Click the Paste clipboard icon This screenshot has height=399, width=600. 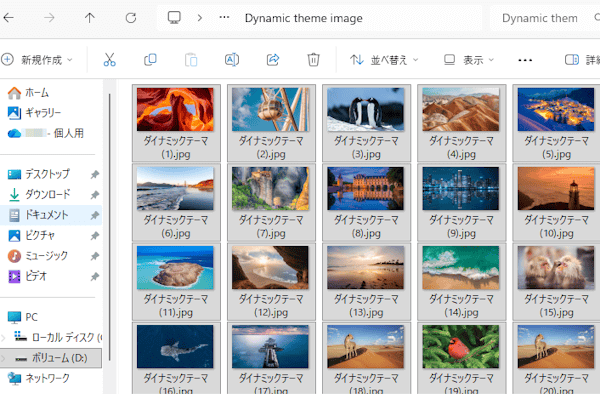coord(191,60)
